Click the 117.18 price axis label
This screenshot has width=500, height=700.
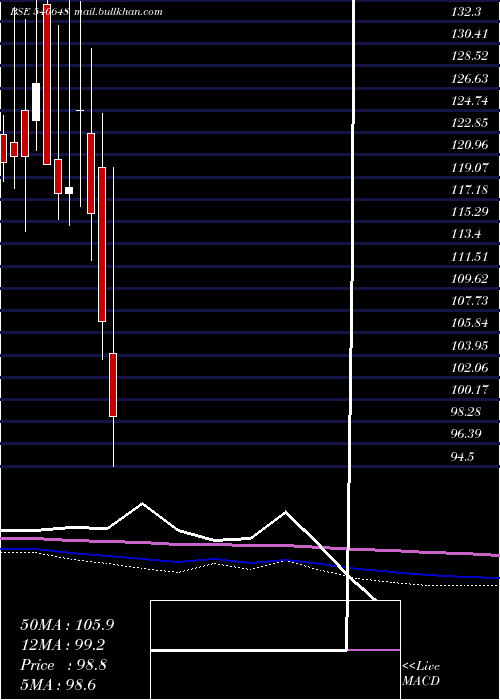(470, 190)
